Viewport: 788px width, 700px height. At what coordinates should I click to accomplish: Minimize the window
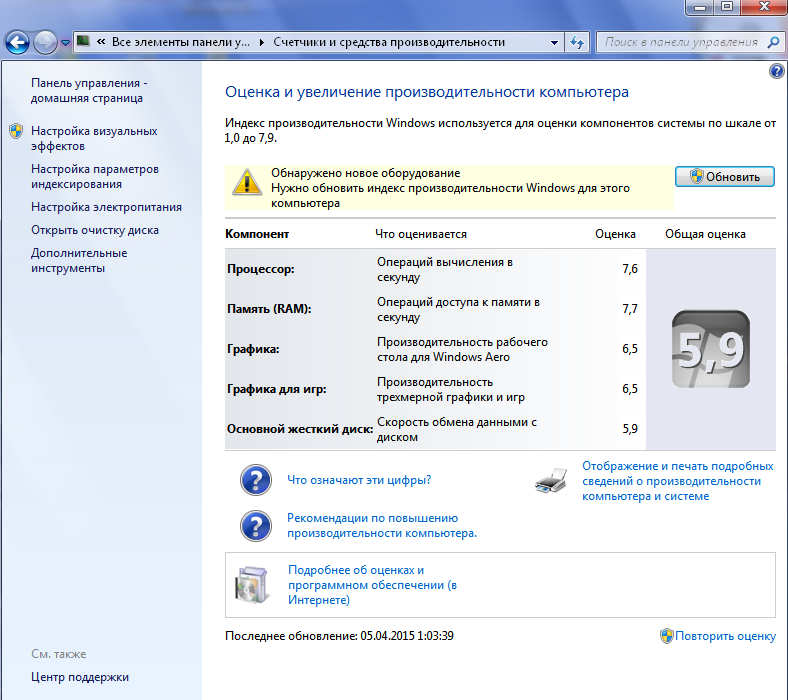pos(700,7)
